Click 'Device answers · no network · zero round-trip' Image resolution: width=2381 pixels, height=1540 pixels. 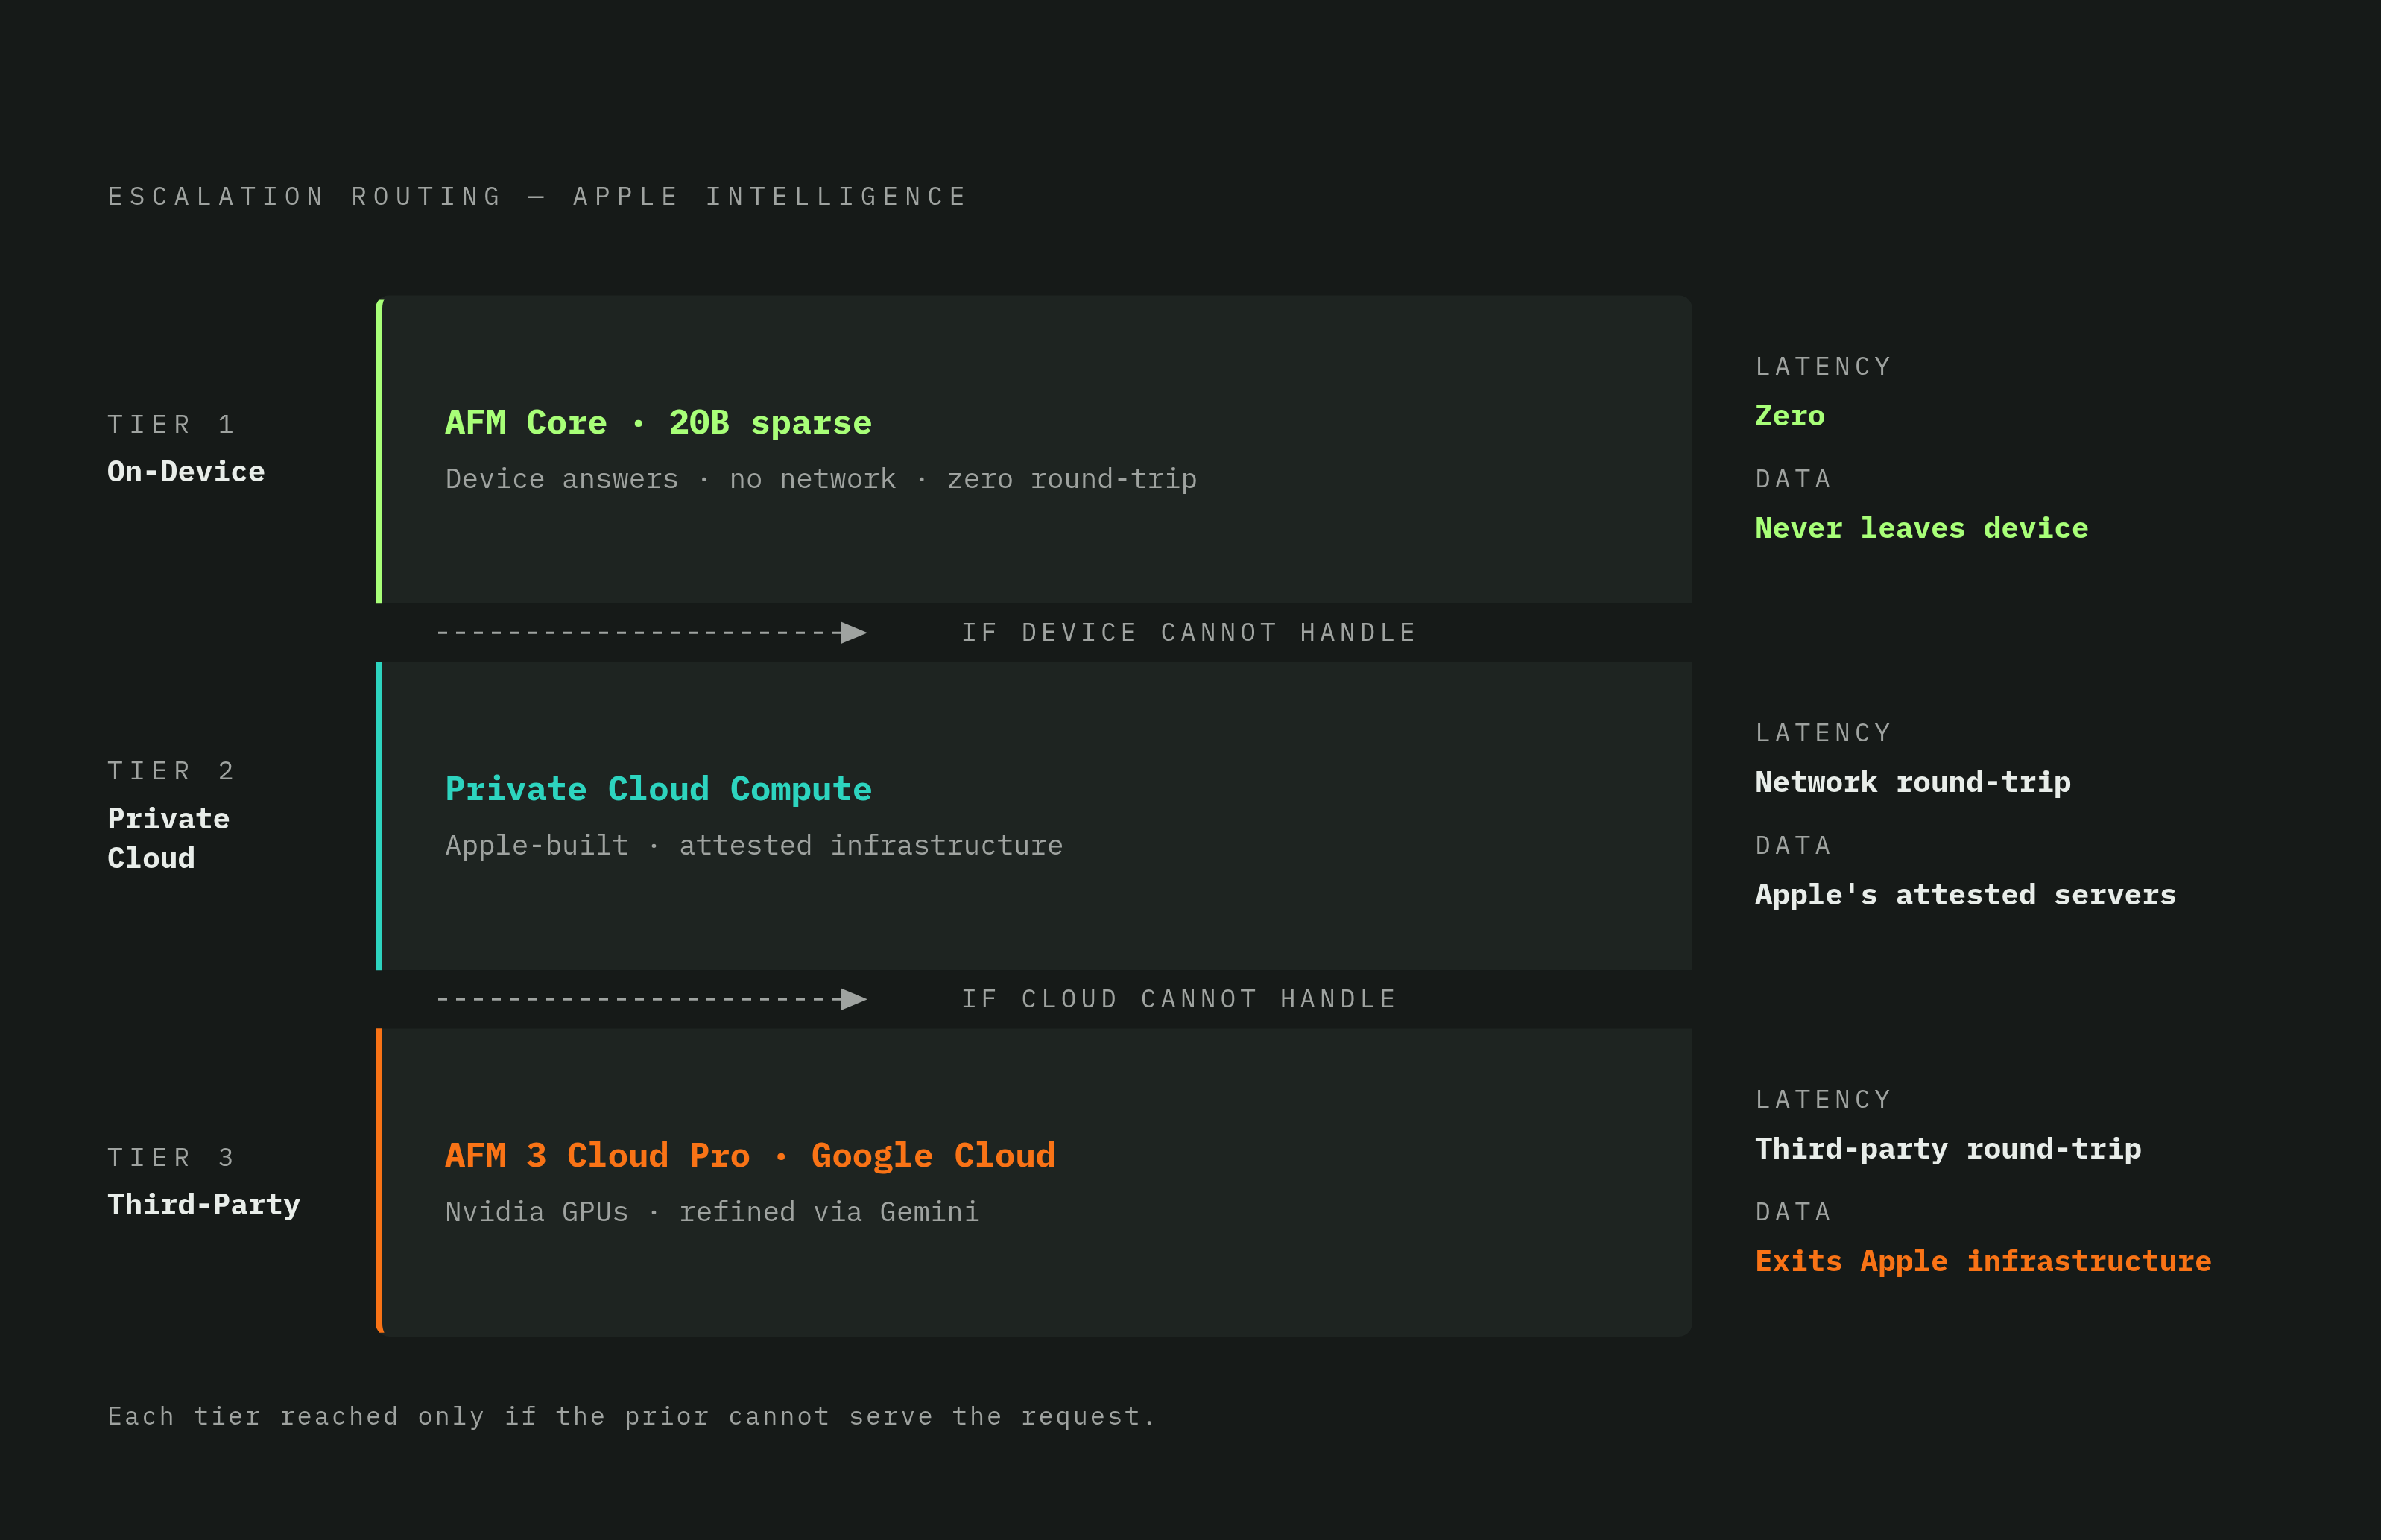(821, 479)
